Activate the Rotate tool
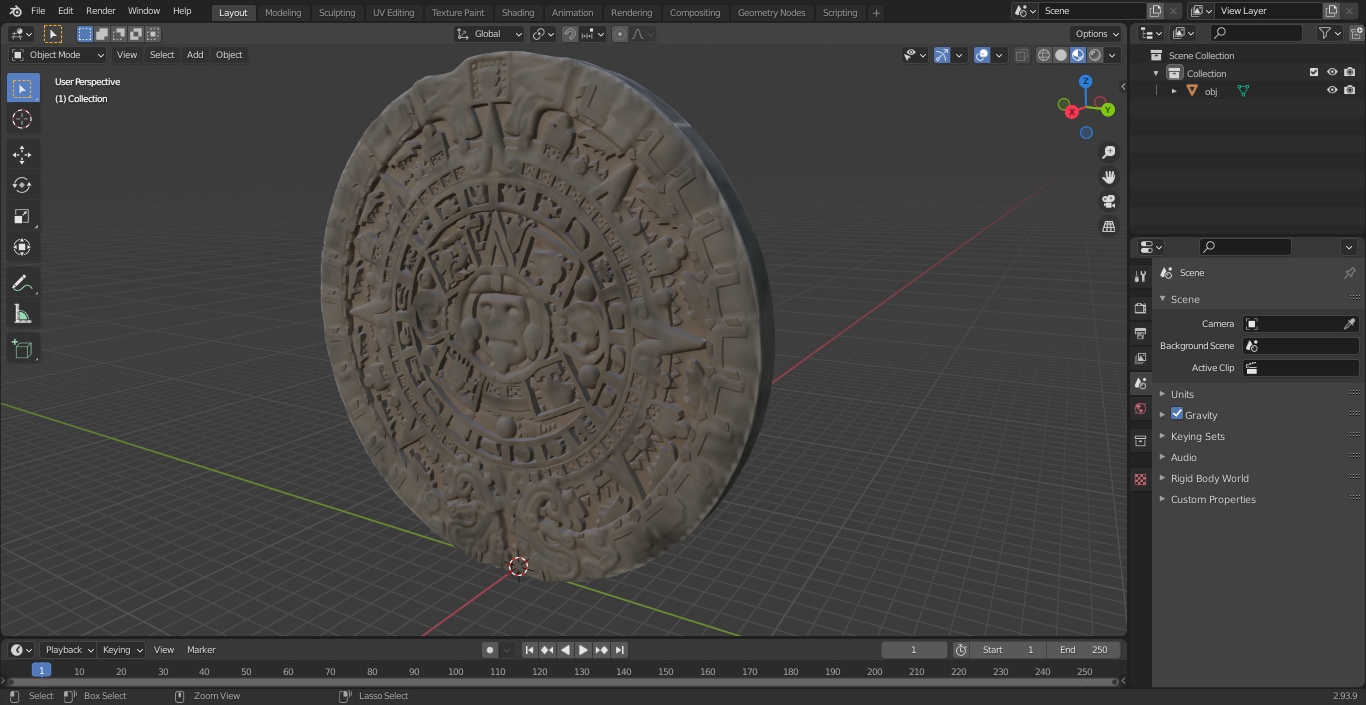1366x705 pixels. point(22,185)
